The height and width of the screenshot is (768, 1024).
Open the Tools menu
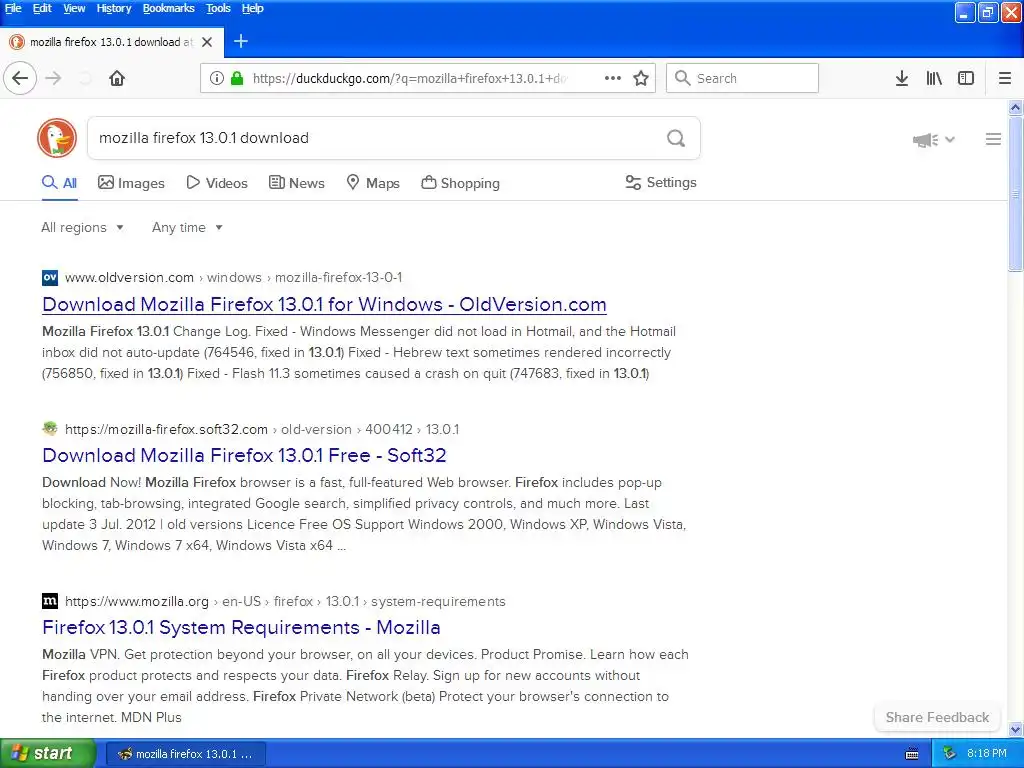(x=218, y=8)
